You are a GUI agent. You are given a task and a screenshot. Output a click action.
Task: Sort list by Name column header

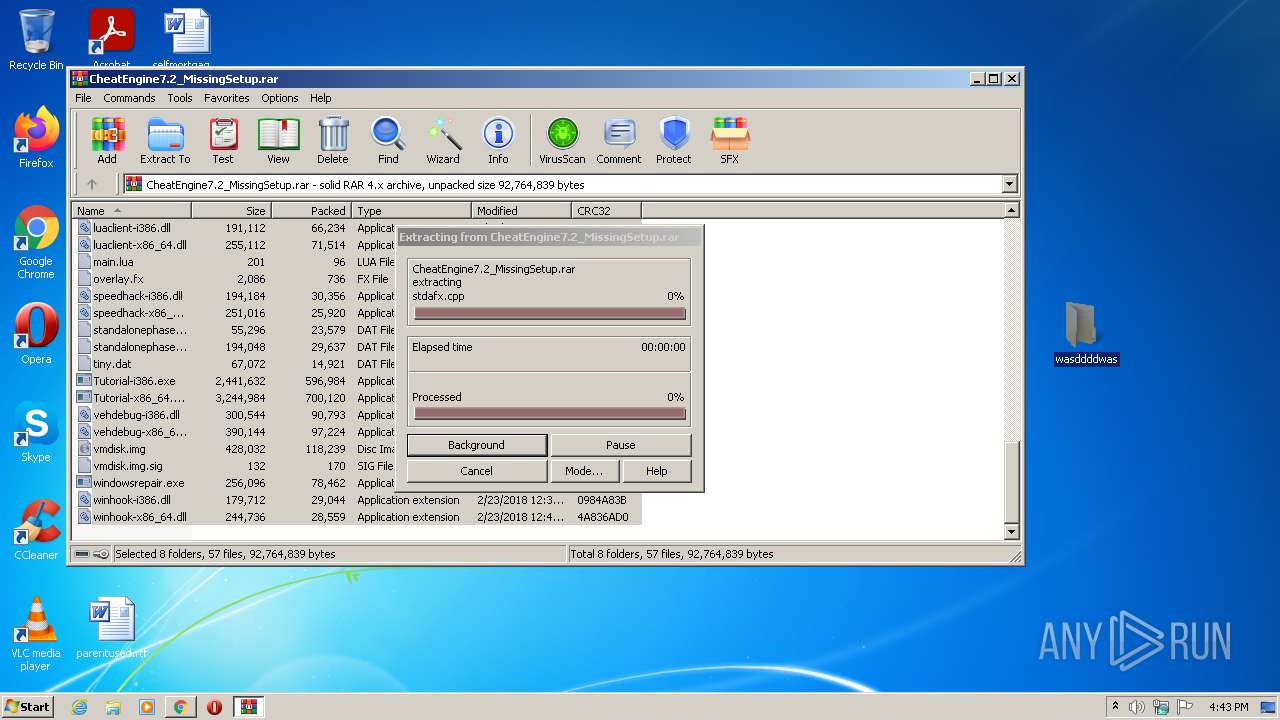pos(131,211)
